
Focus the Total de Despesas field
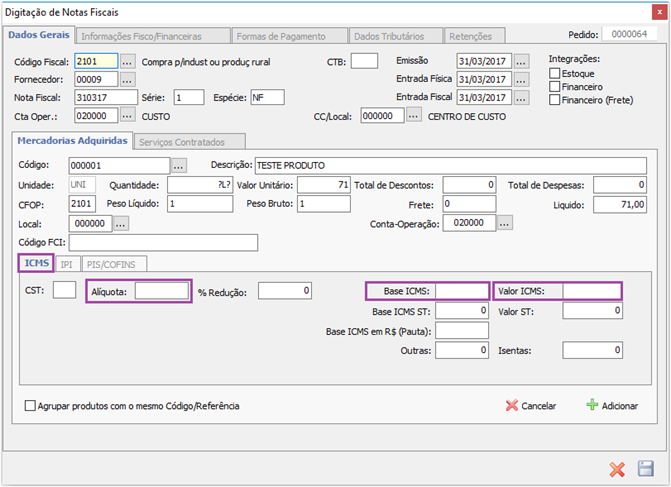[x=620, y=185]
